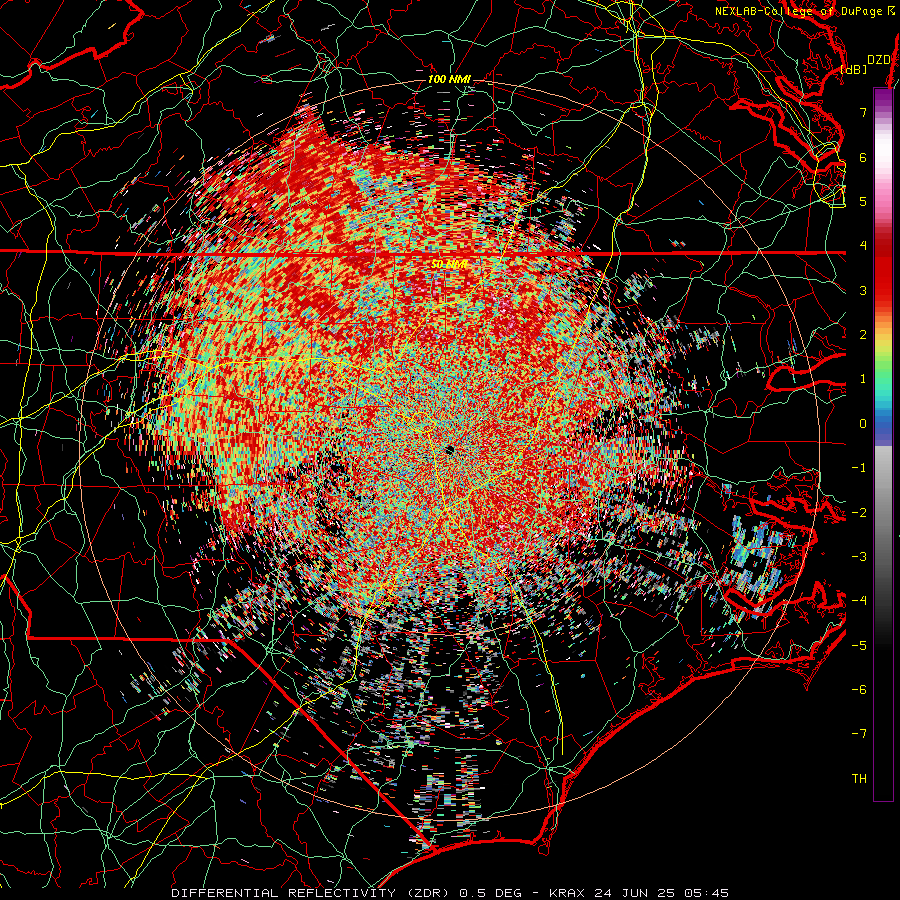Select the -3 value on the color scale
The width and height of the screenshot is (900, 900).
(x=859, y=557)
